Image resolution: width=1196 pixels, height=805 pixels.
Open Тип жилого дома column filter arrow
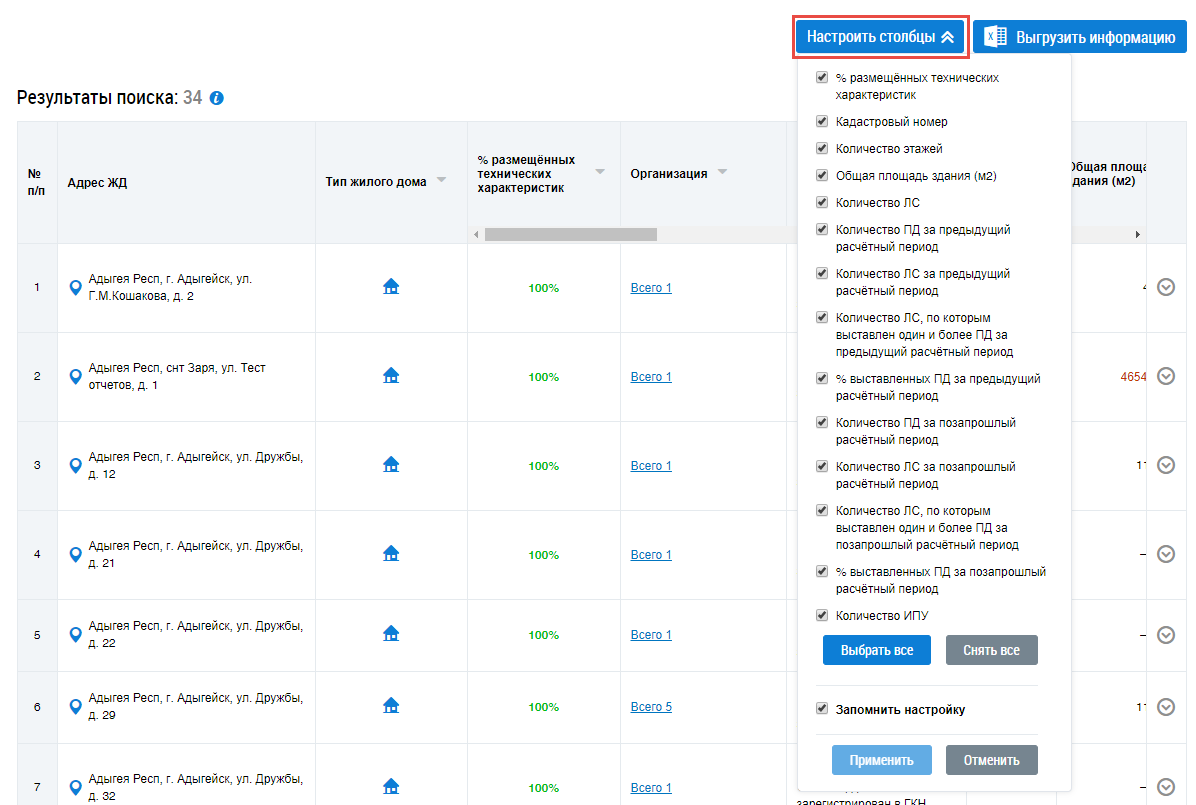[441, 180]
